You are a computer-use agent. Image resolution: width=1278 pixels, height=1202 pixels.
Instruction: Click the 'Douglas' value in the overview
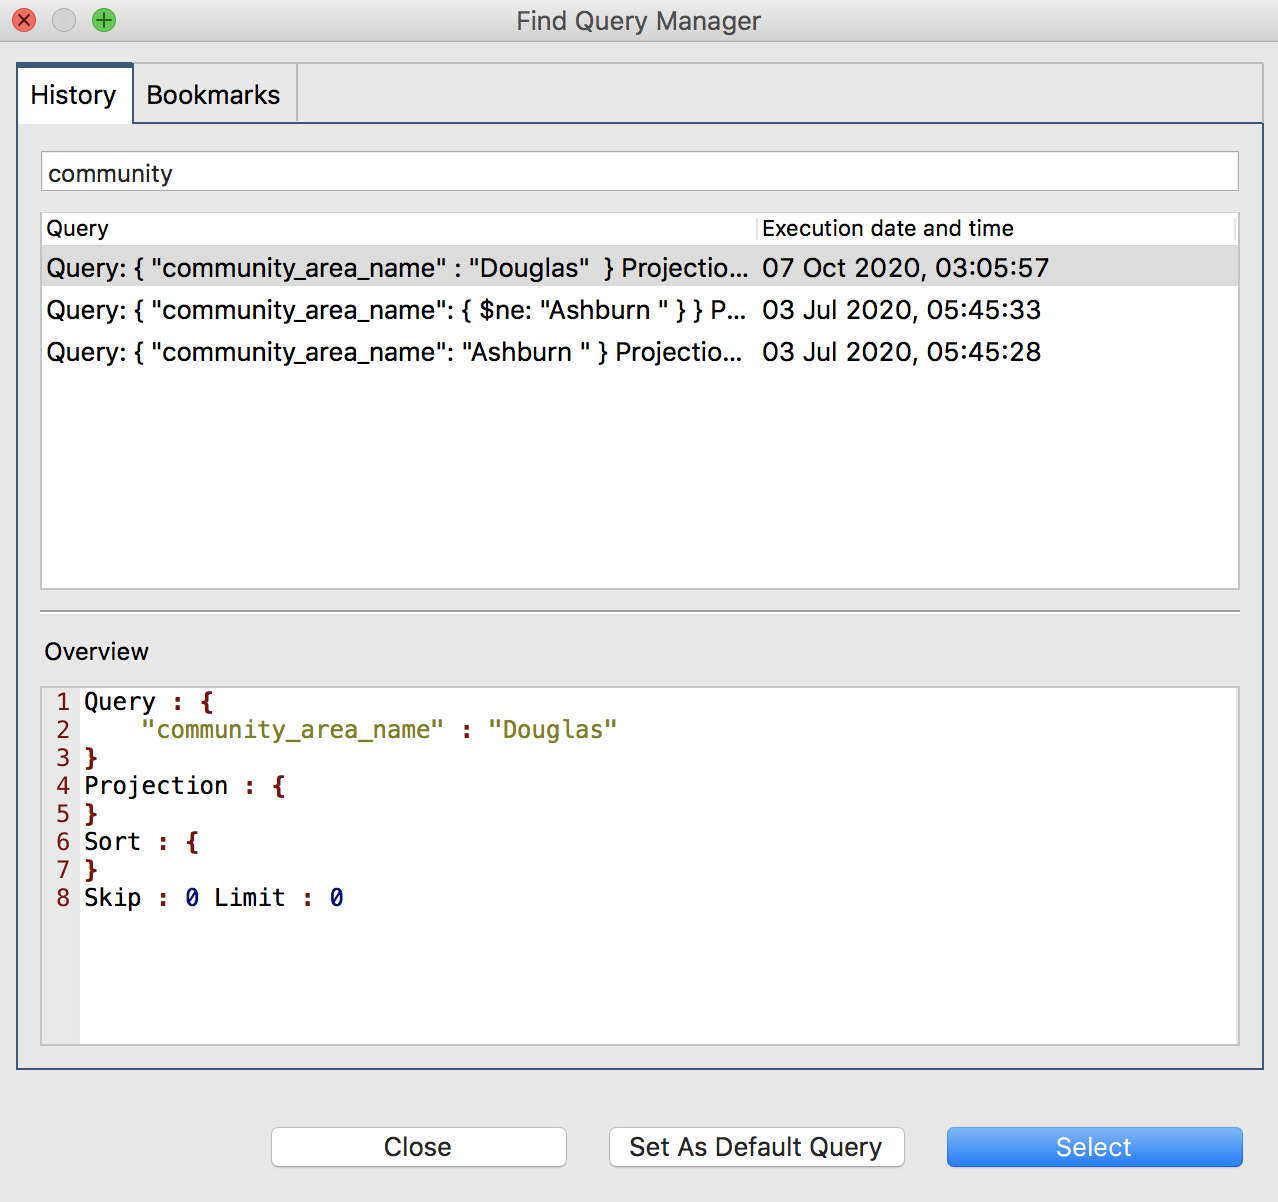551,729
